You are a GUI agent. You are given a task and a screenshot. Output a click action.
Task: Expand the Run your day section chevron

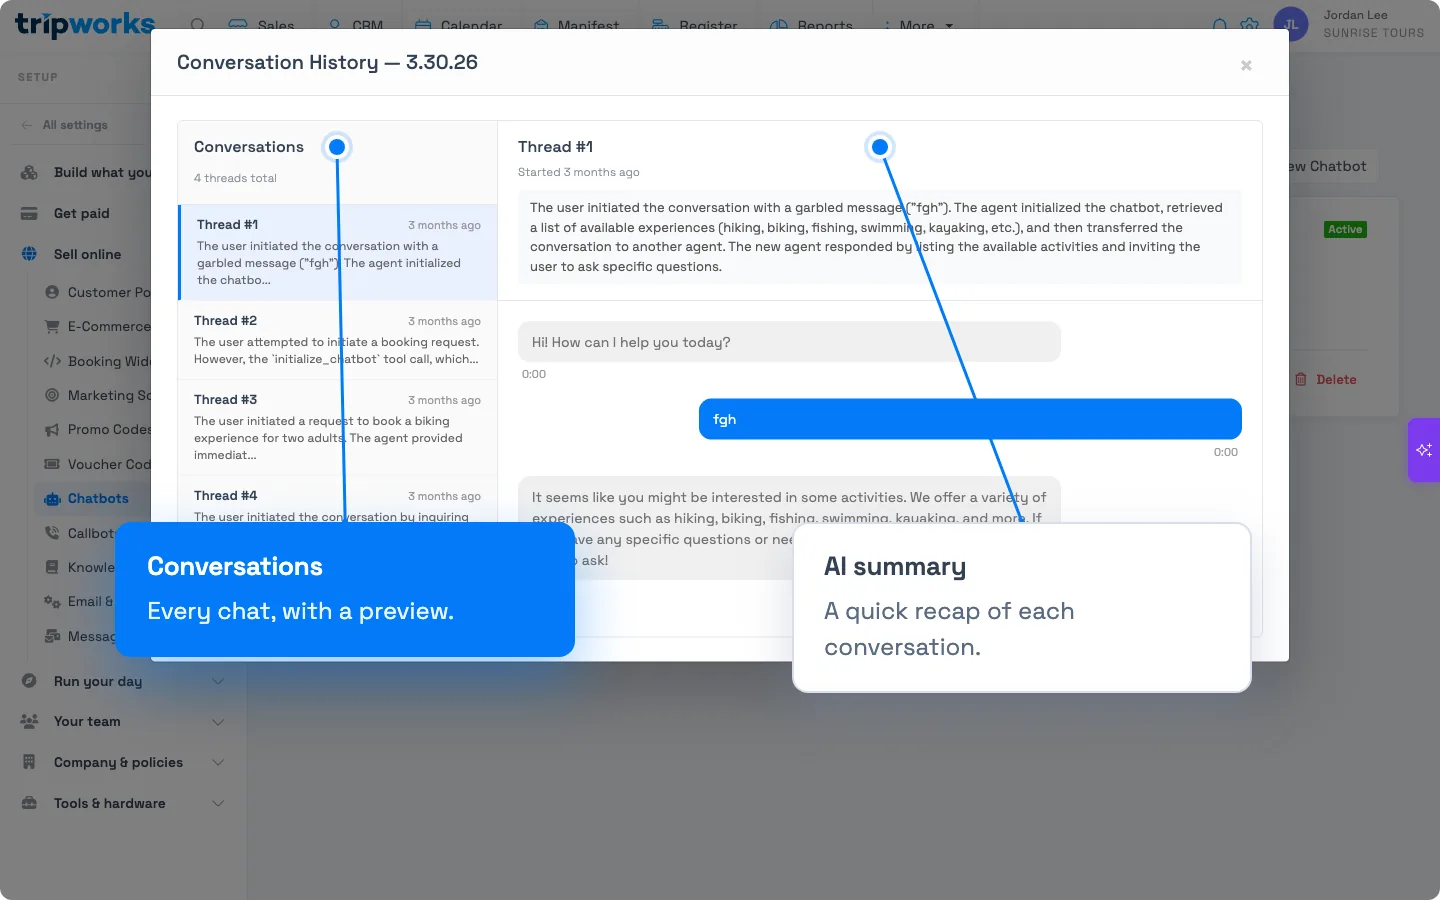(x=218, y=681)
